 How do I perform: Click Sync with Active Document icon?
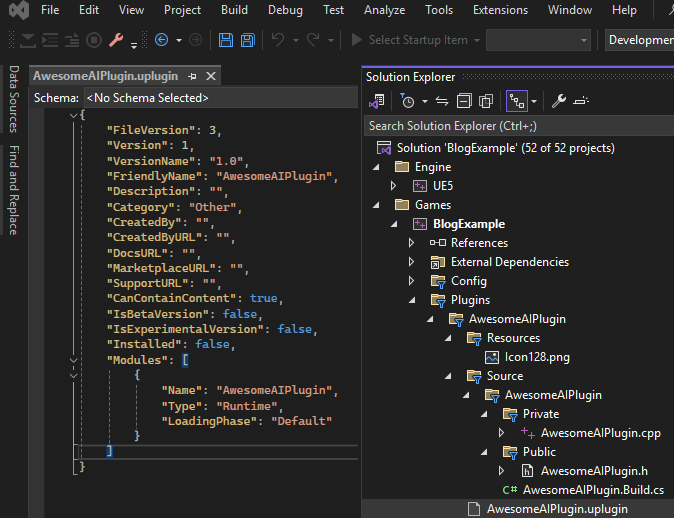(440, 101)
